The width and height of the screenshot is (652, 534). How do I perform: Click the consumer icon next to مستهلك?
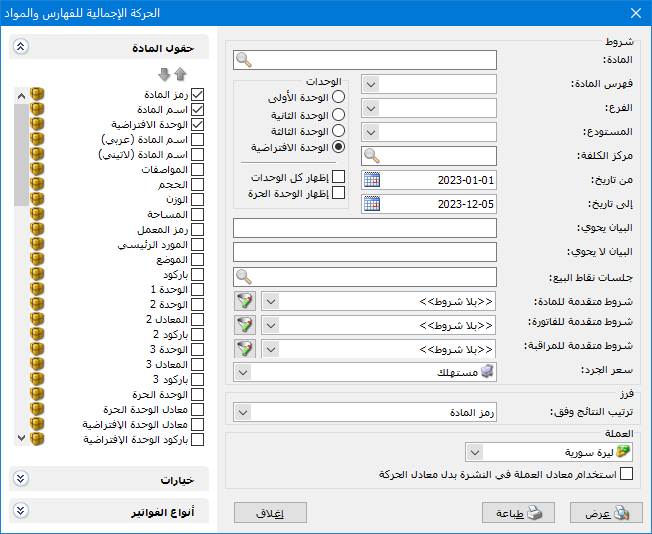(487, 371)
